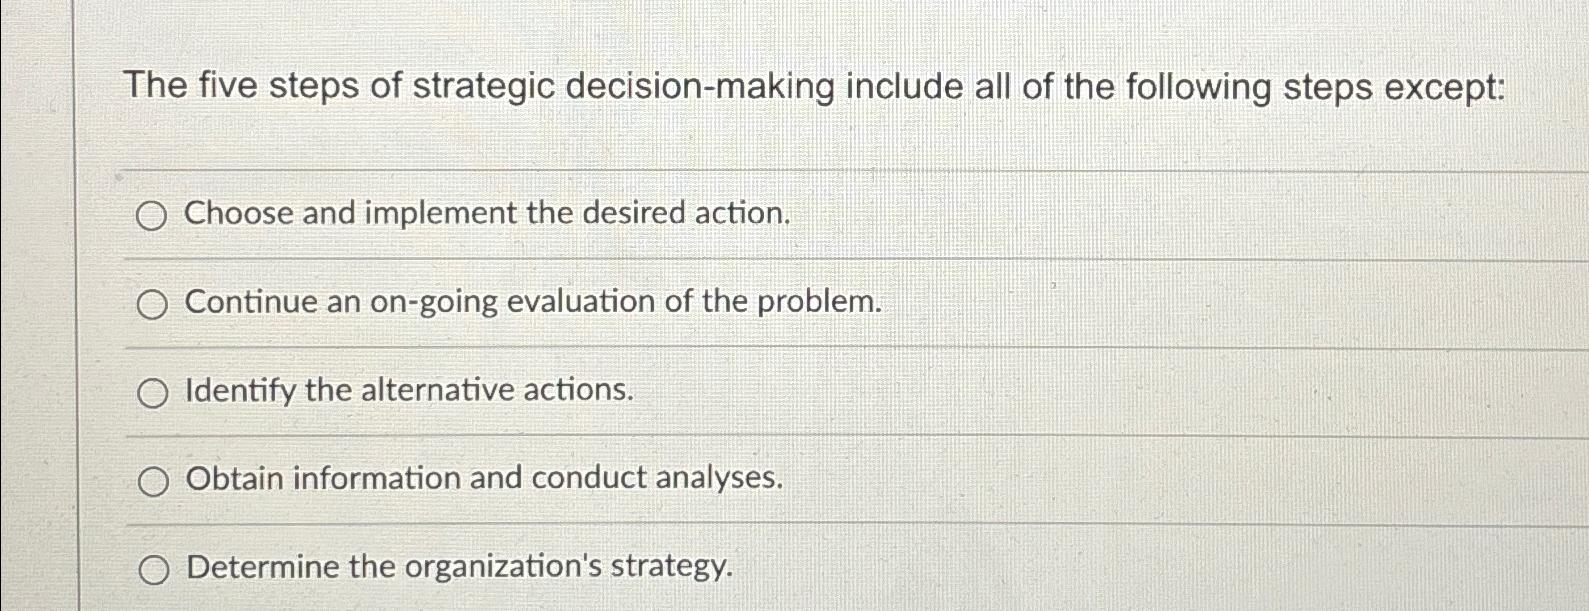This screenshot has height=611, width=1589.
Task: Select the 'Obtain information and conduct analyses' option
Action: point(152,481)
